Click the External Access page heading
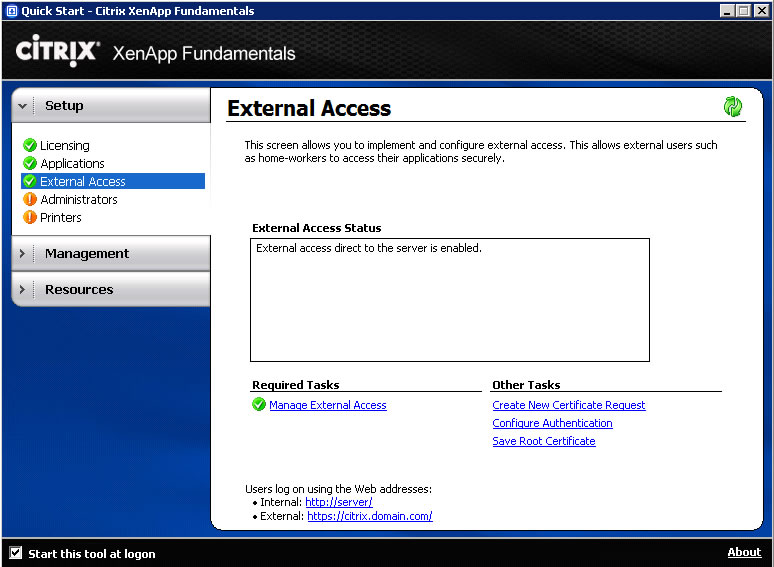The width and height of the screenshot is (774, 567). coord(309,108)
